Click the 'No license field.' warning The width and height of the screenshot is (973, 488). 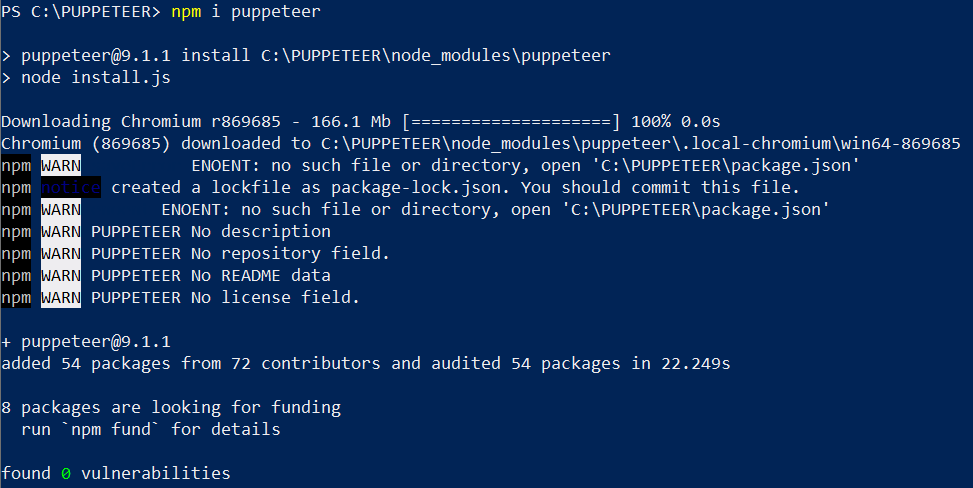click(275, 298)
